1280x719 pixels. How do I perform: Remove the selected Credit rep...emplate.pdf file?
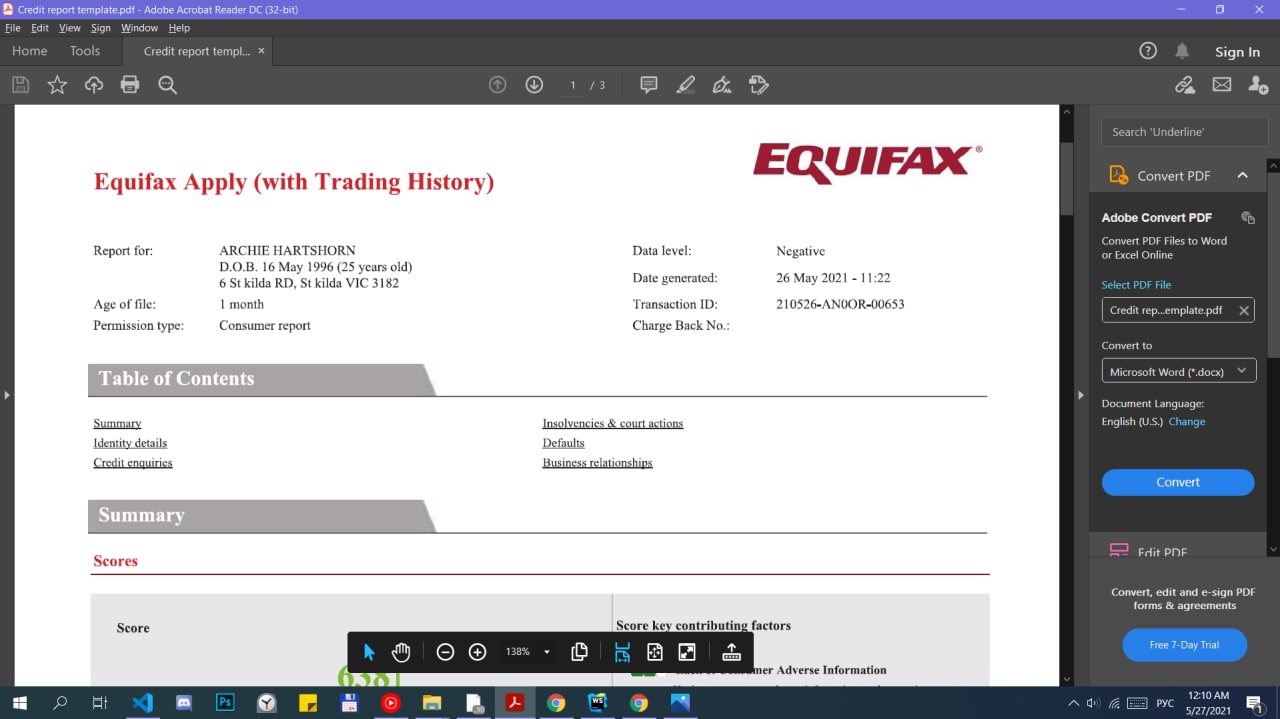point(1244,311)
